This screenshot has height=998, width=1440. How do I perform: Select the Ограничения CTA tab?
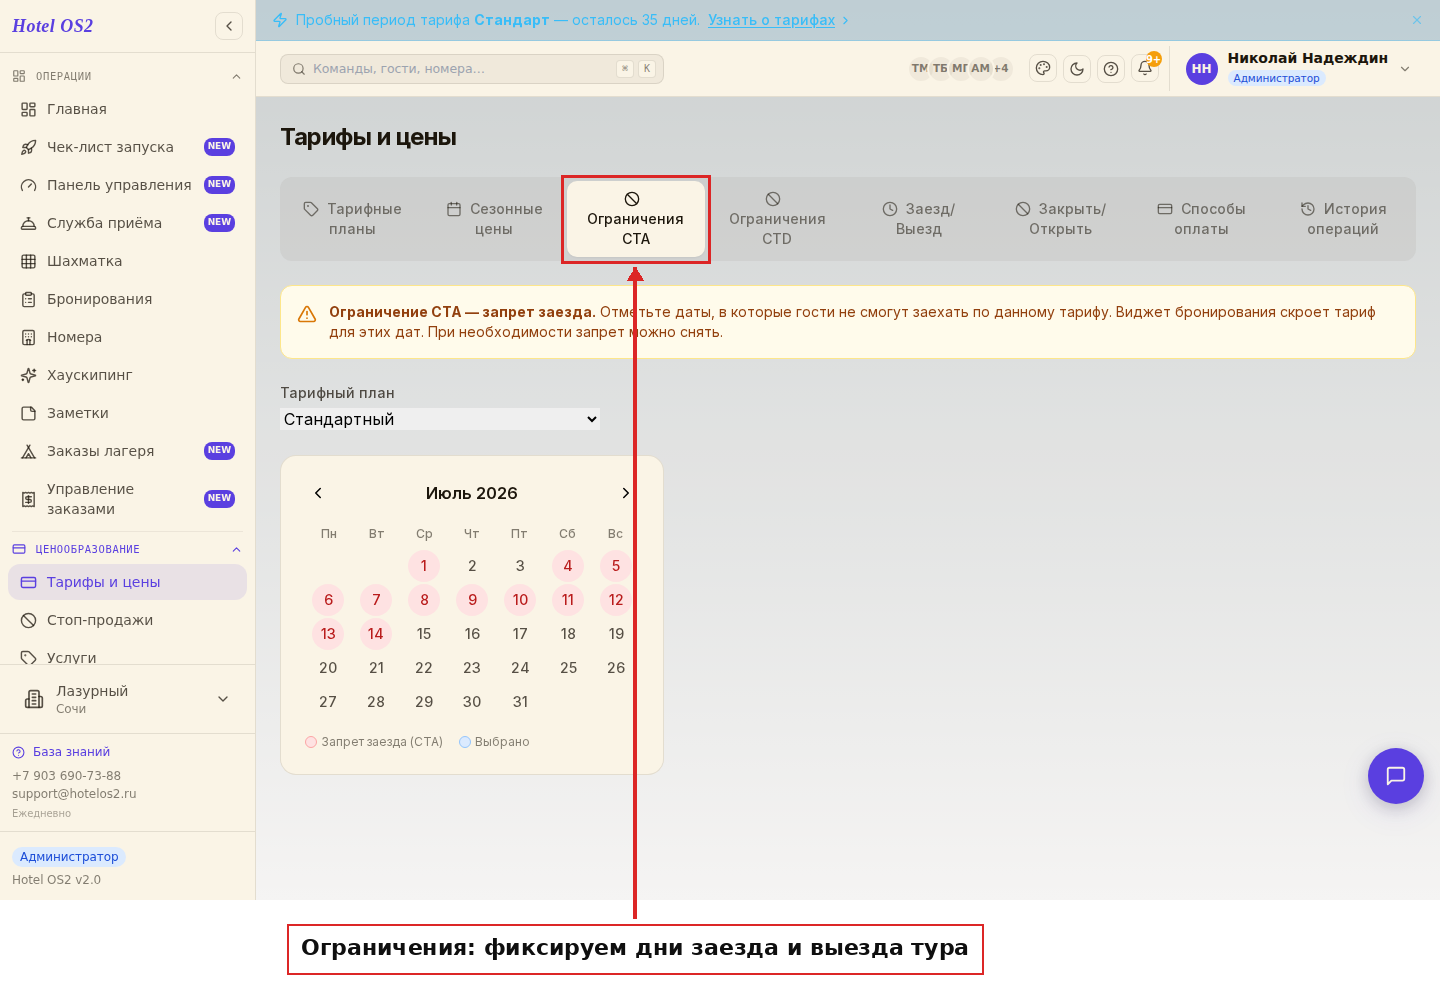(x=636, y=219)
